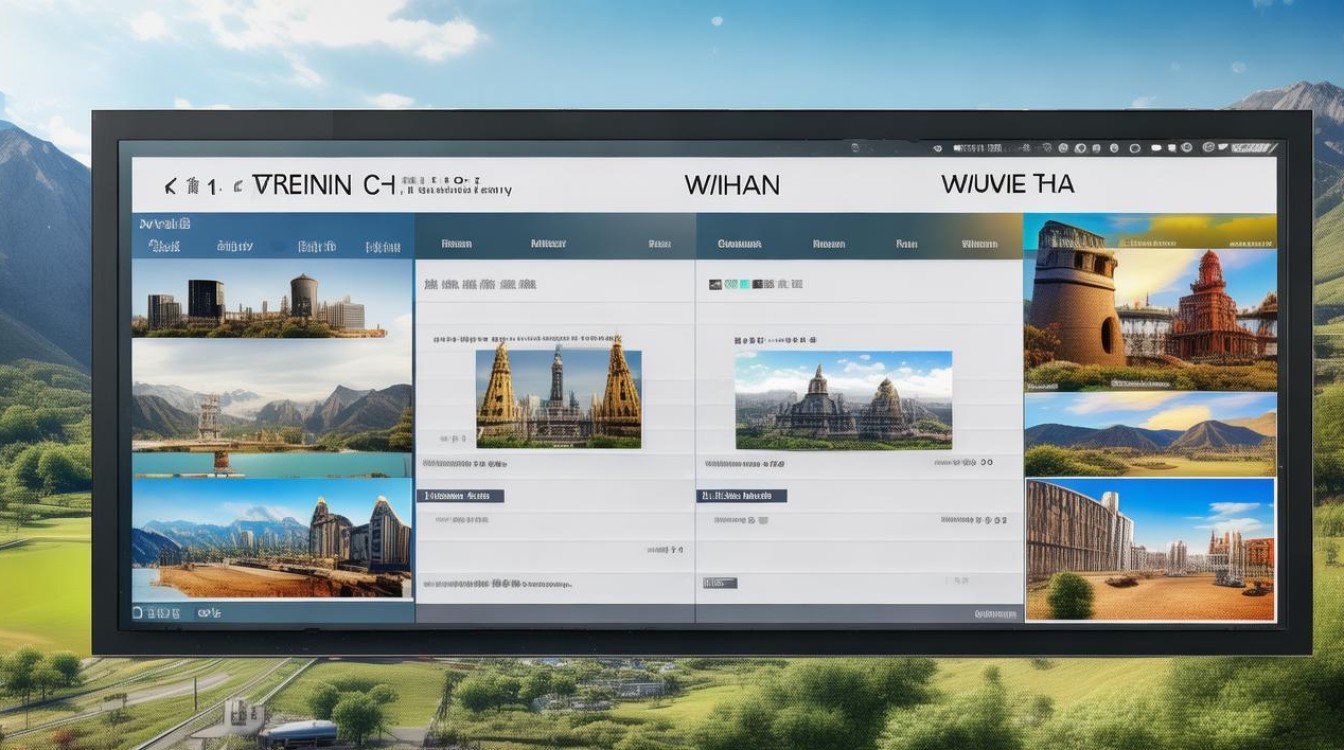The image size is (1344, 750).
Task: Open the lakeside skyscrapers and snowy mountains thumbnail
Action: (x=272, y=539)
